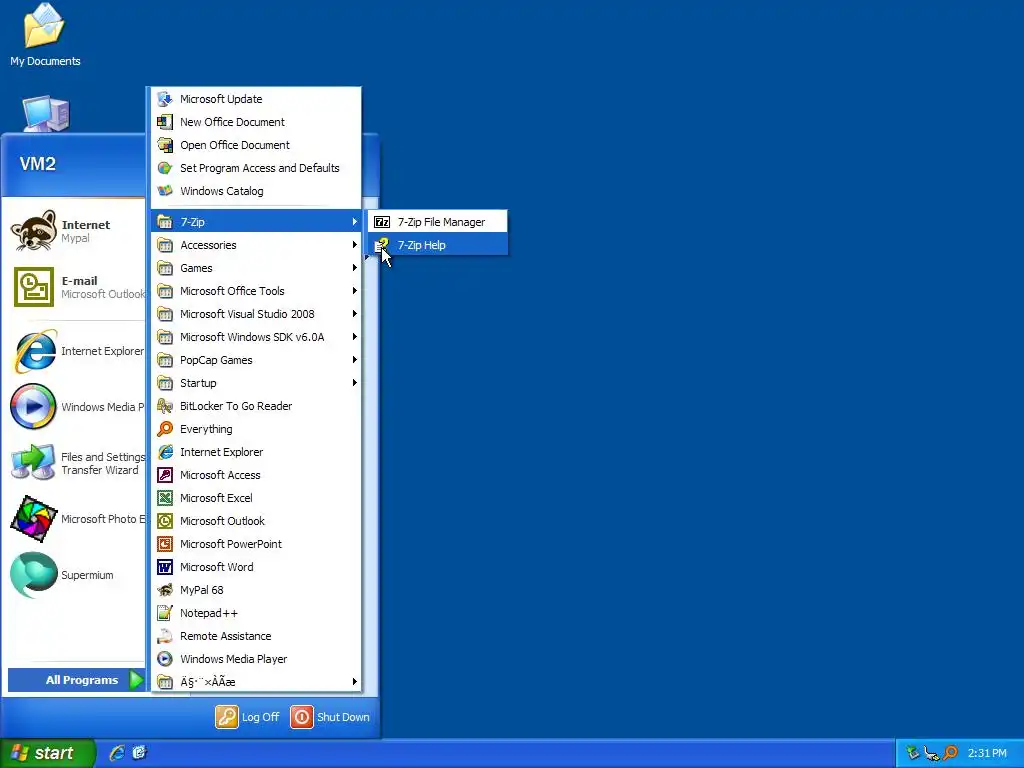This screenshot has width=1024, height=768.
Task: Click the second quick launch icon on taskbar
Action: click(139, 753)
